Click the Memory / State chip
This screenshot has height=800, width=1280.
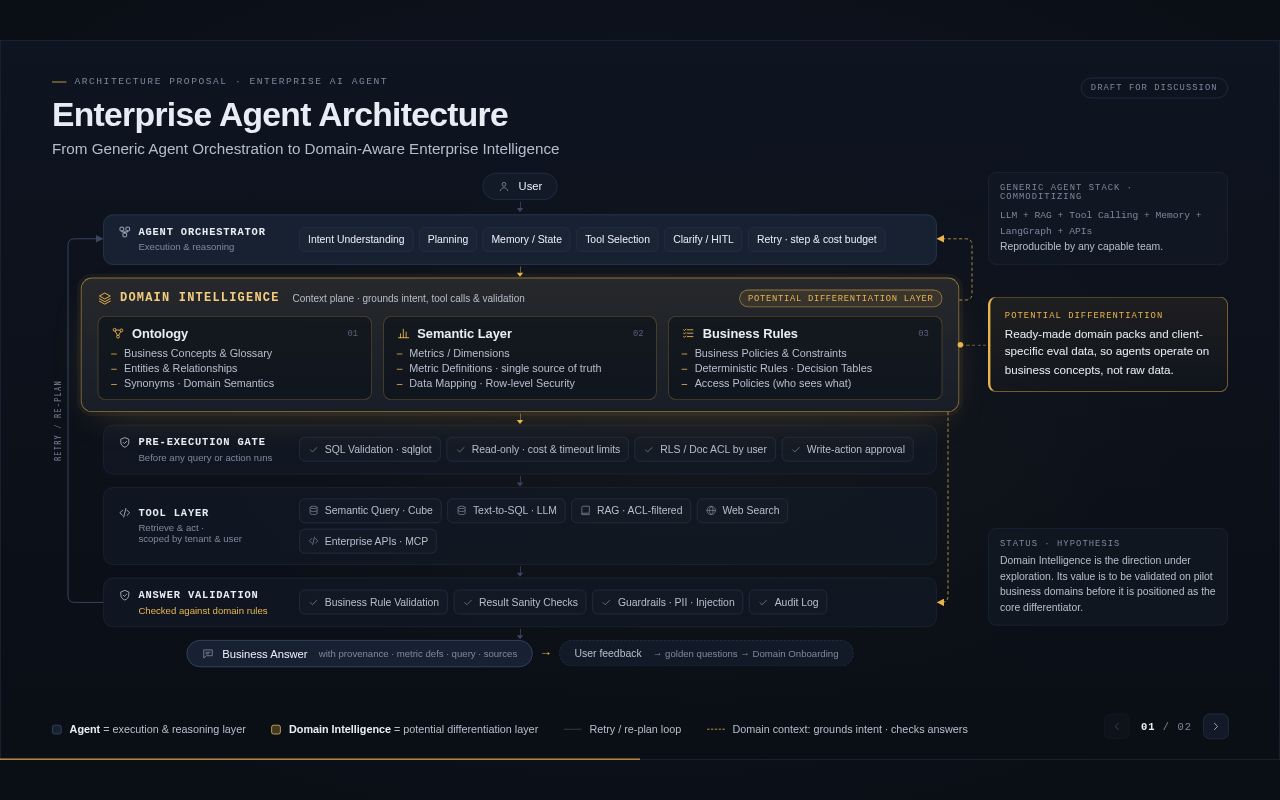(x=526, y=240)
